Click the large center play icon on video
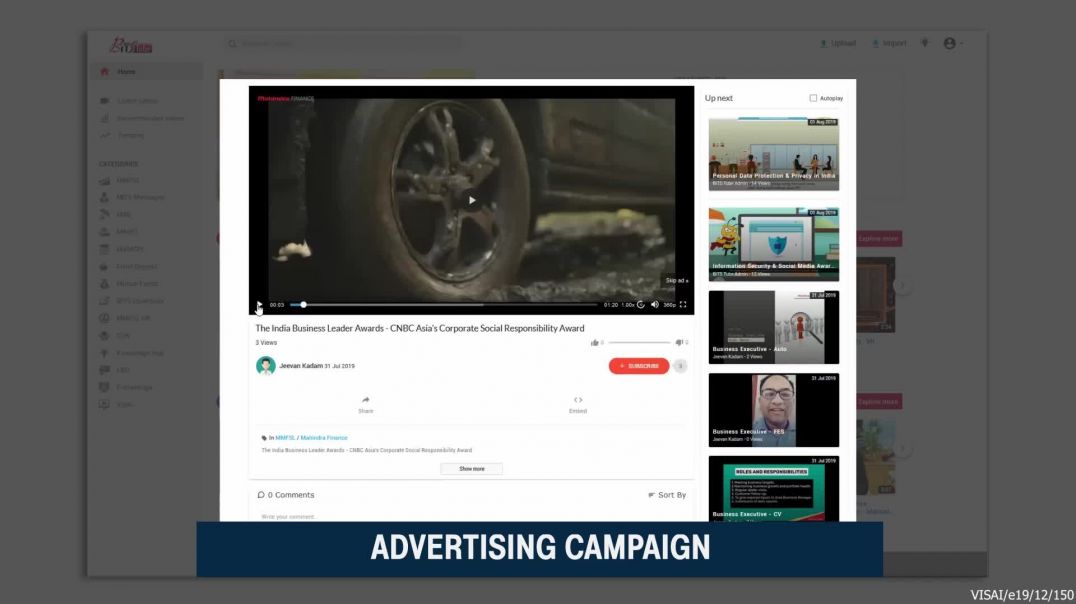Viewport: 1076px width, 604px height. pyautogui.click(x=472, y=200)
